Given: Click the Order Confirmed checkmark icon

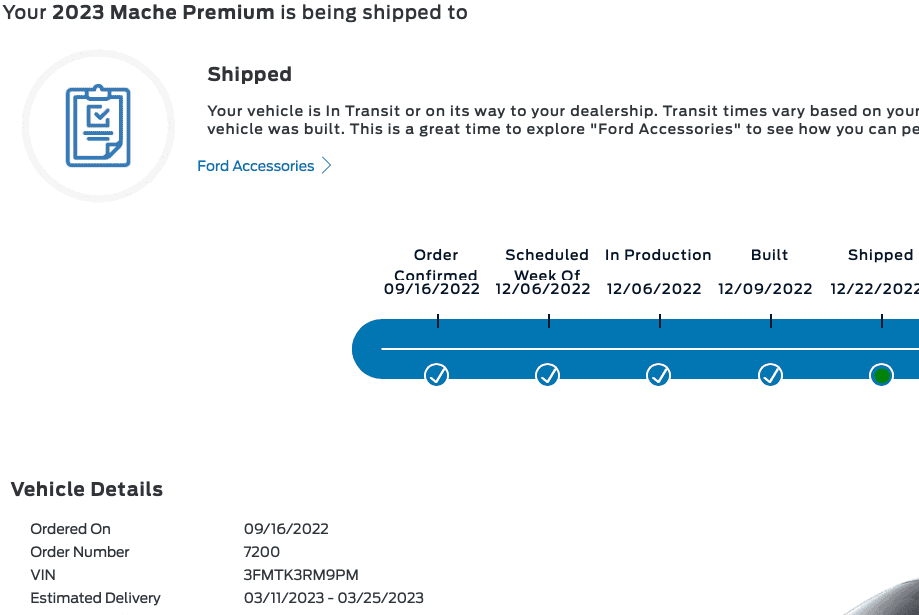Looking at the screenshot, I should (x=437, y=375).
